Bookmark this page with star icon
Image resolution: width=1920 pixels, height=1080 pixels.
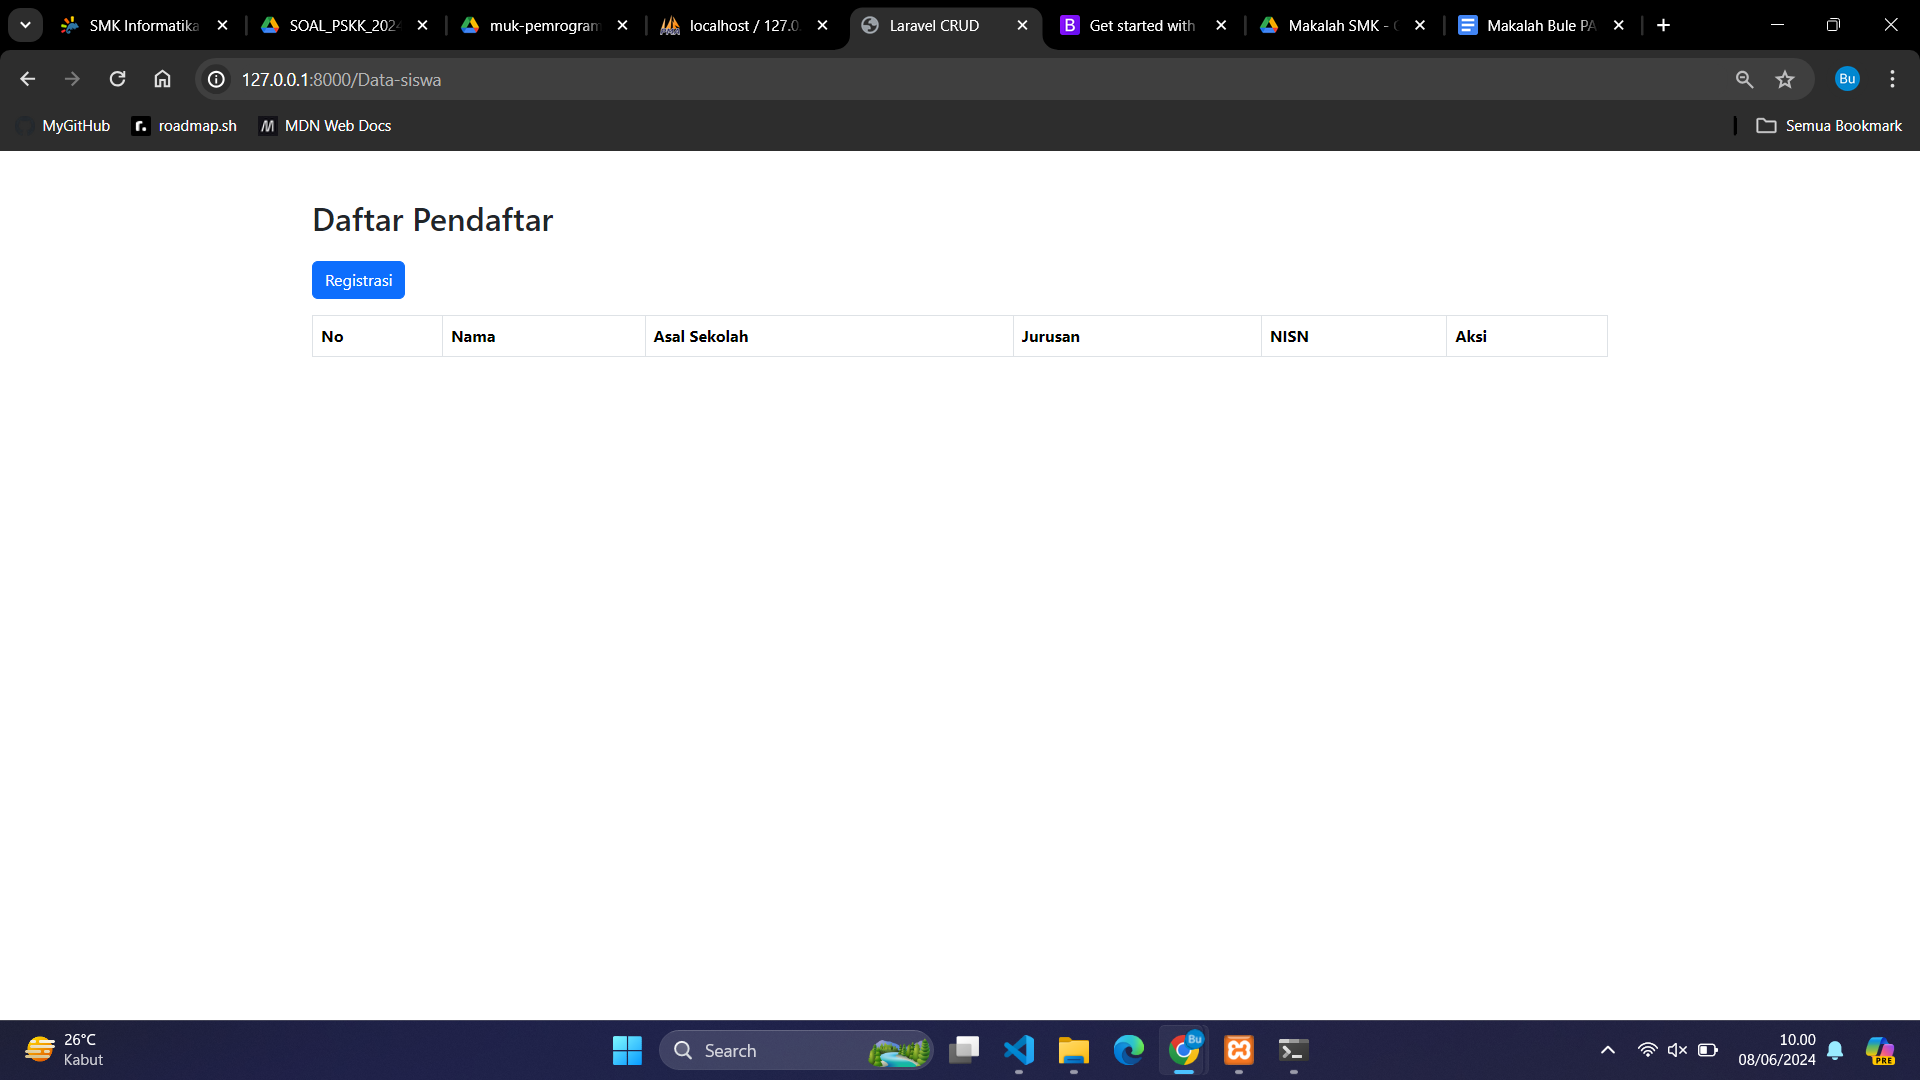click(1785, 79)
